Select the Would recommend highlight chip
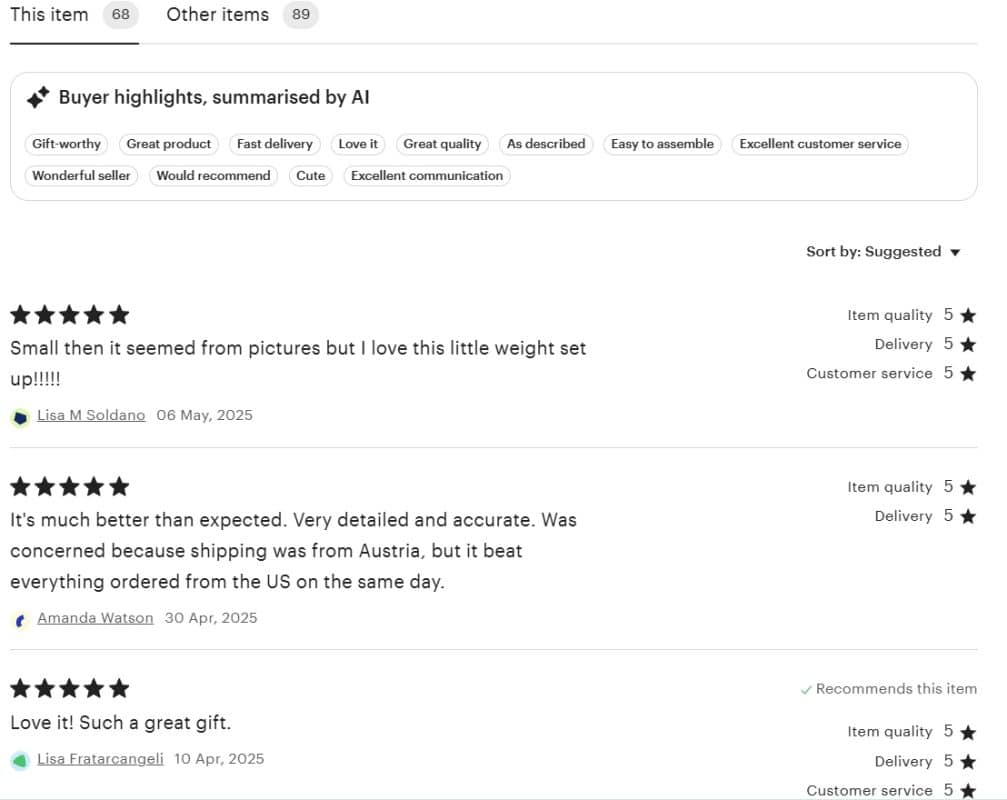1007x800 pixels. pos(213,175)
